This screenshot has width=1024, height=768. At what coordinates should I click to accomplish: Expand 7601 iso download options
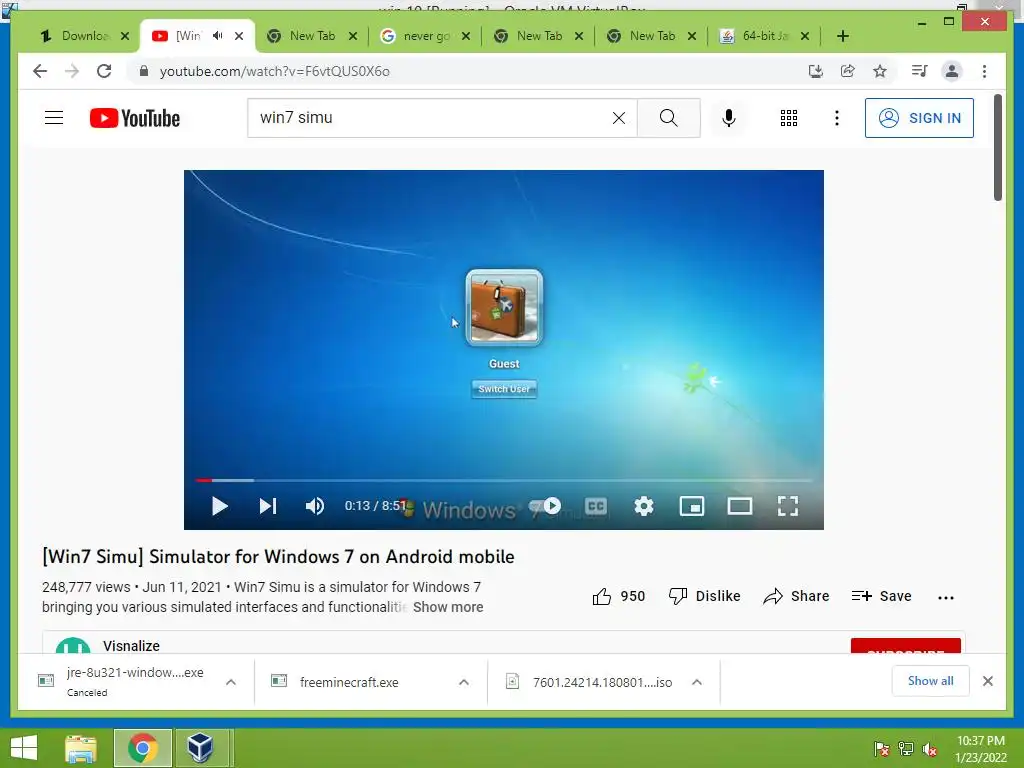tap(697, 682)
